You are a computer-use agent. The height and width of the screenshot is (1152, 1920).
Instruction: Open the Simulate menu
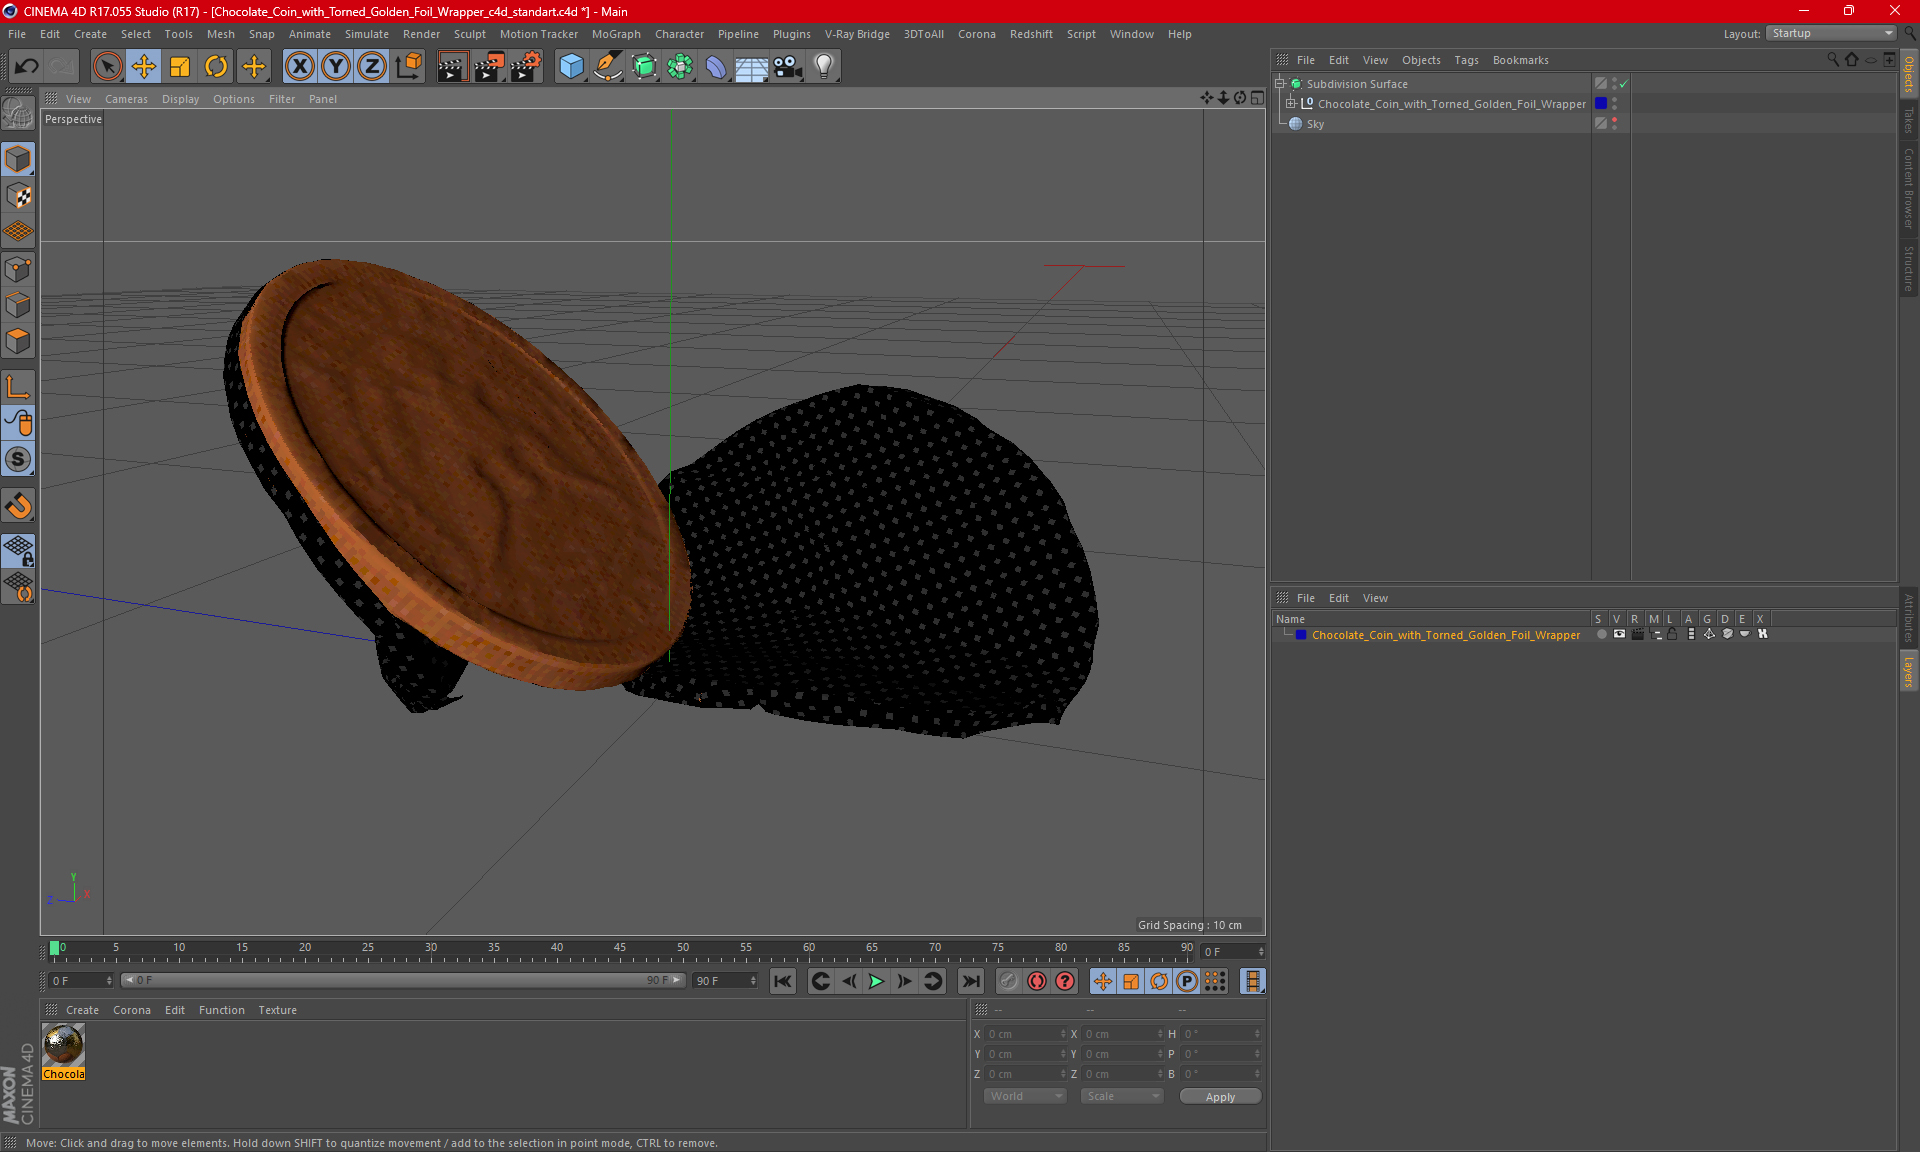366,34
